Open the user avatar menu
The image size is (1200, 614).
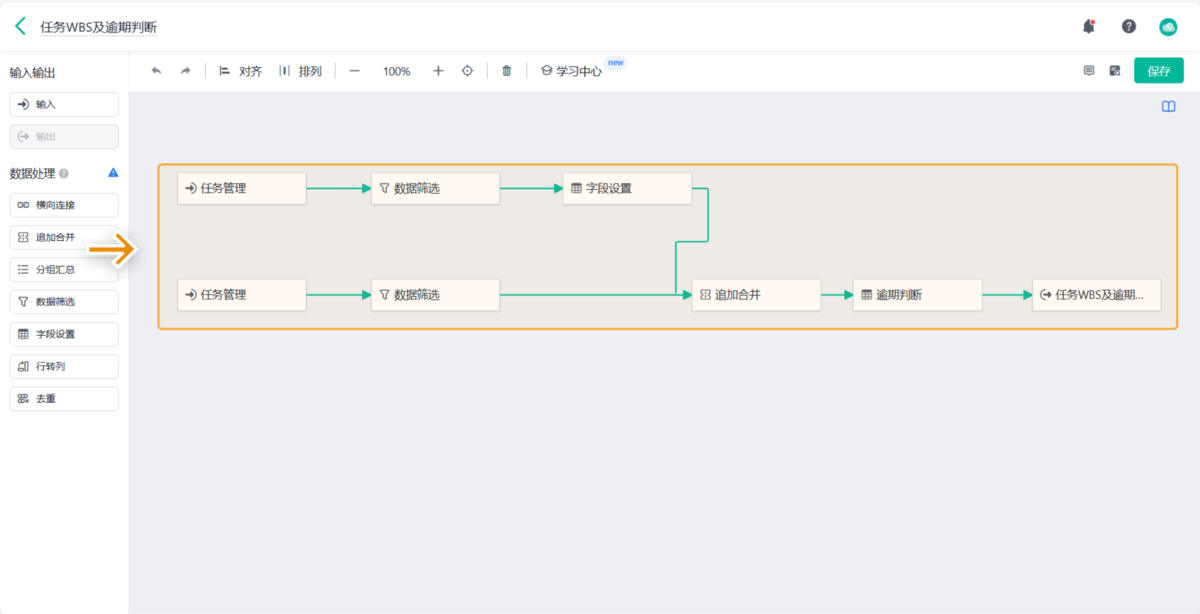pos(1168,27)
